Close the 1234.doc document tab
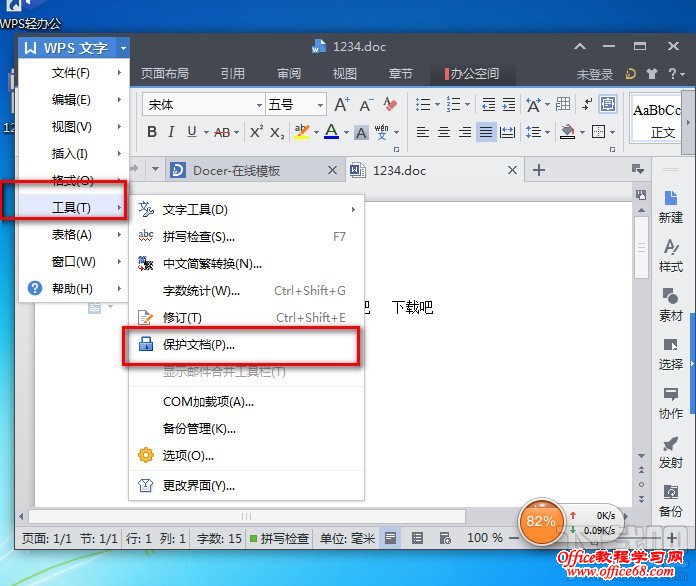Image resolution: width=696 pixels, height=586 pixels. point(512,170)
